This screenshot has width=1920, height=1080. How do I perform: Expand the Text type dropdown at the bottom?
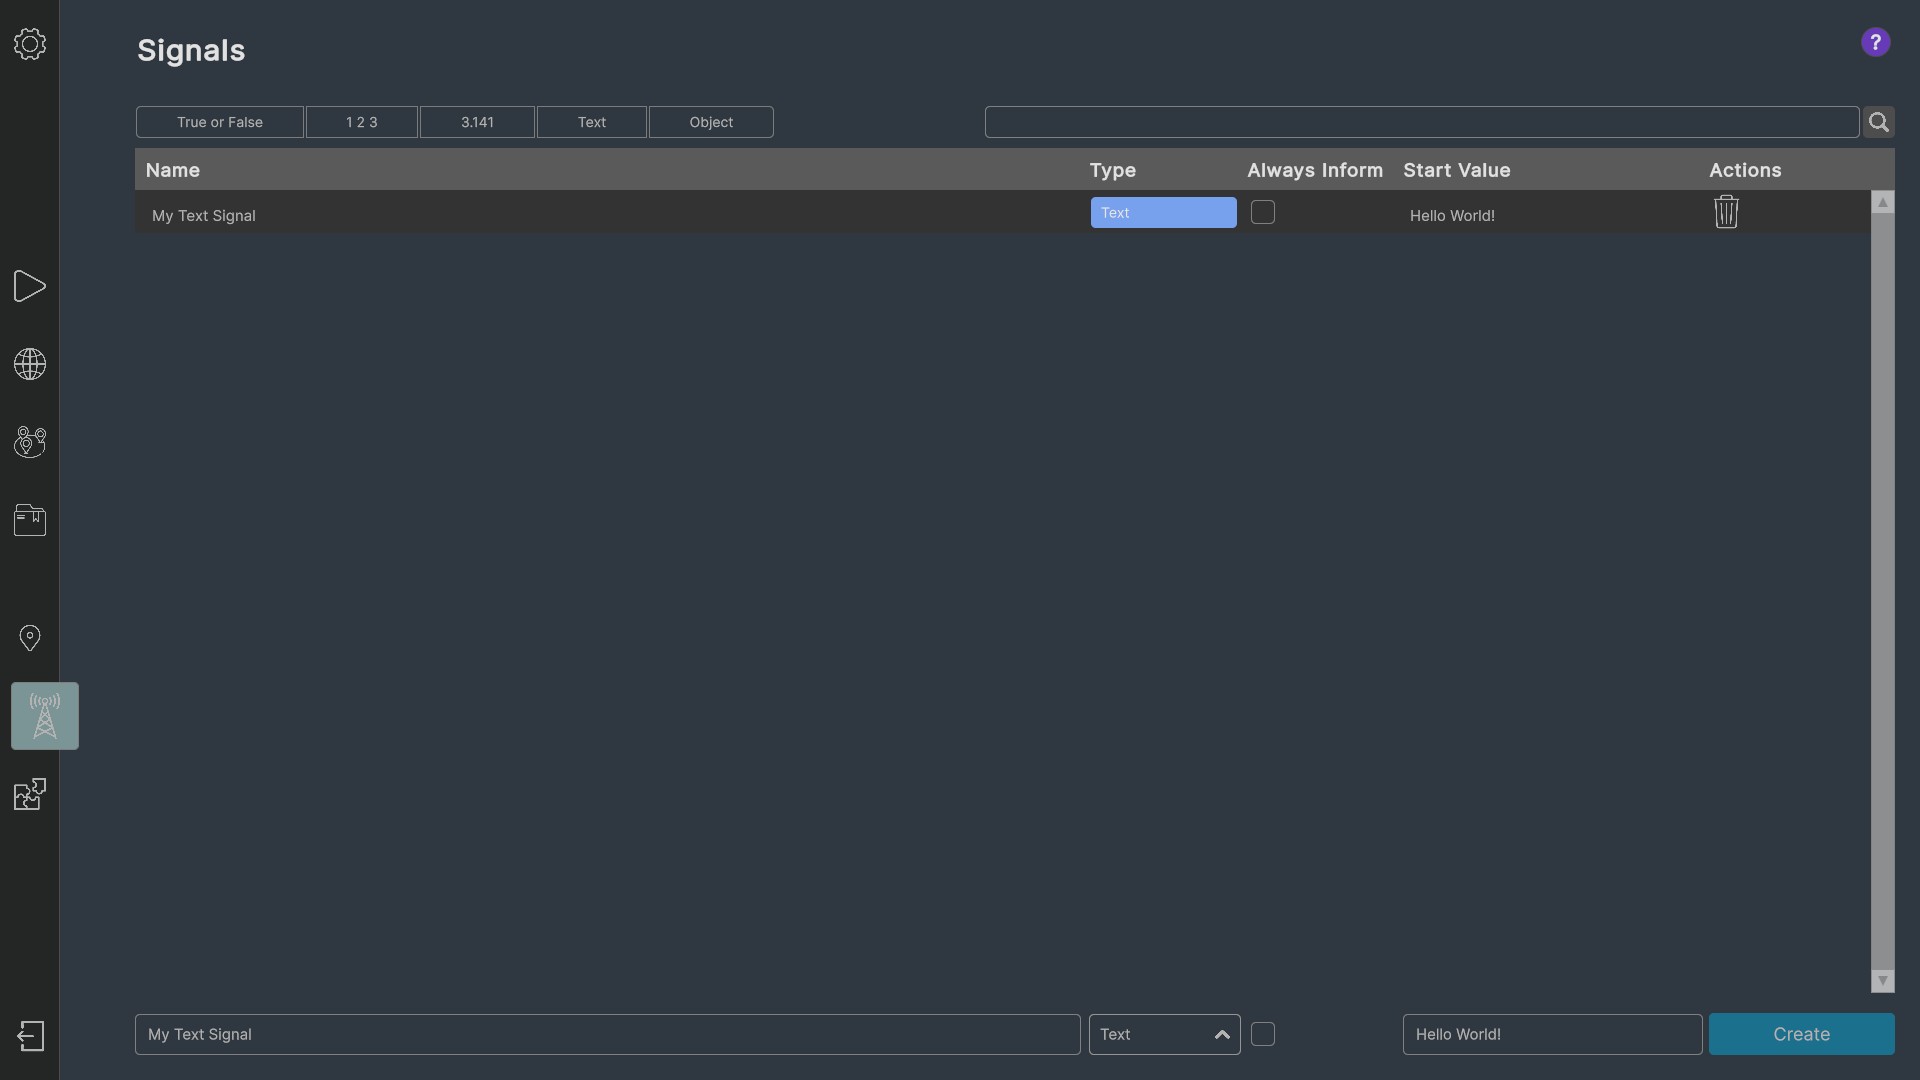tap(1165, 1035)
